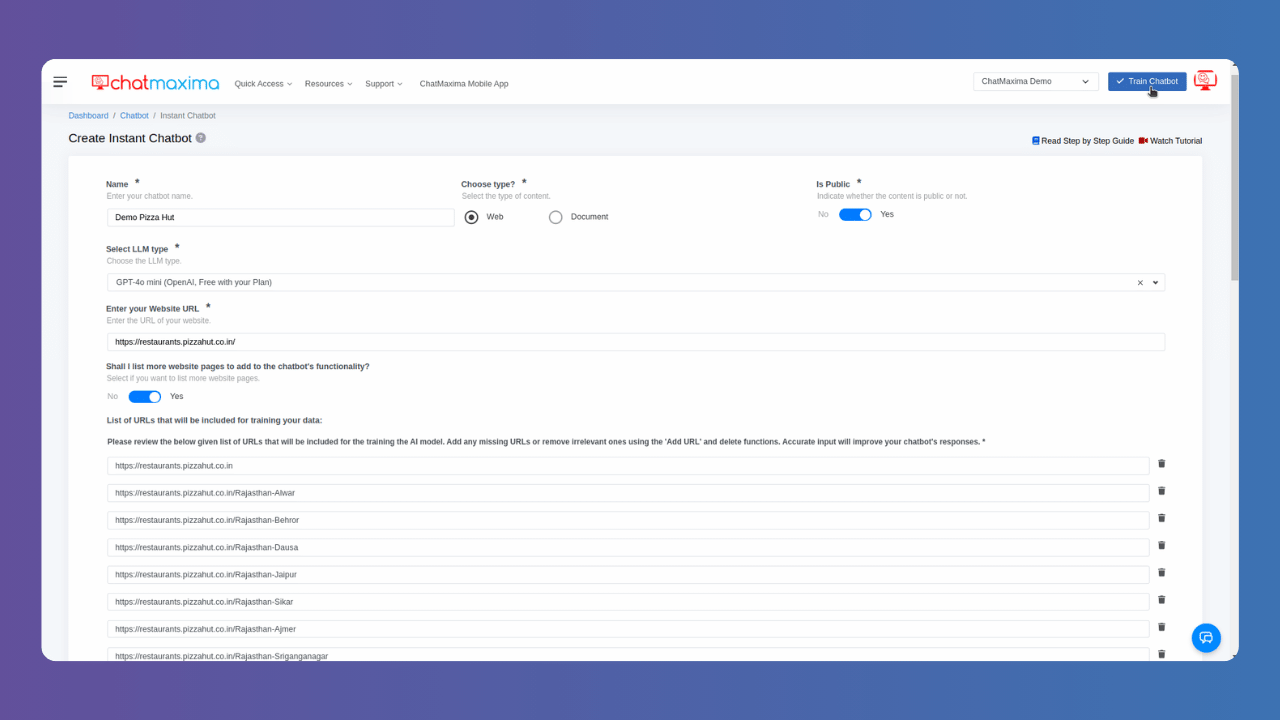
Task: Open the user avatar icon
Action: 1205,81
